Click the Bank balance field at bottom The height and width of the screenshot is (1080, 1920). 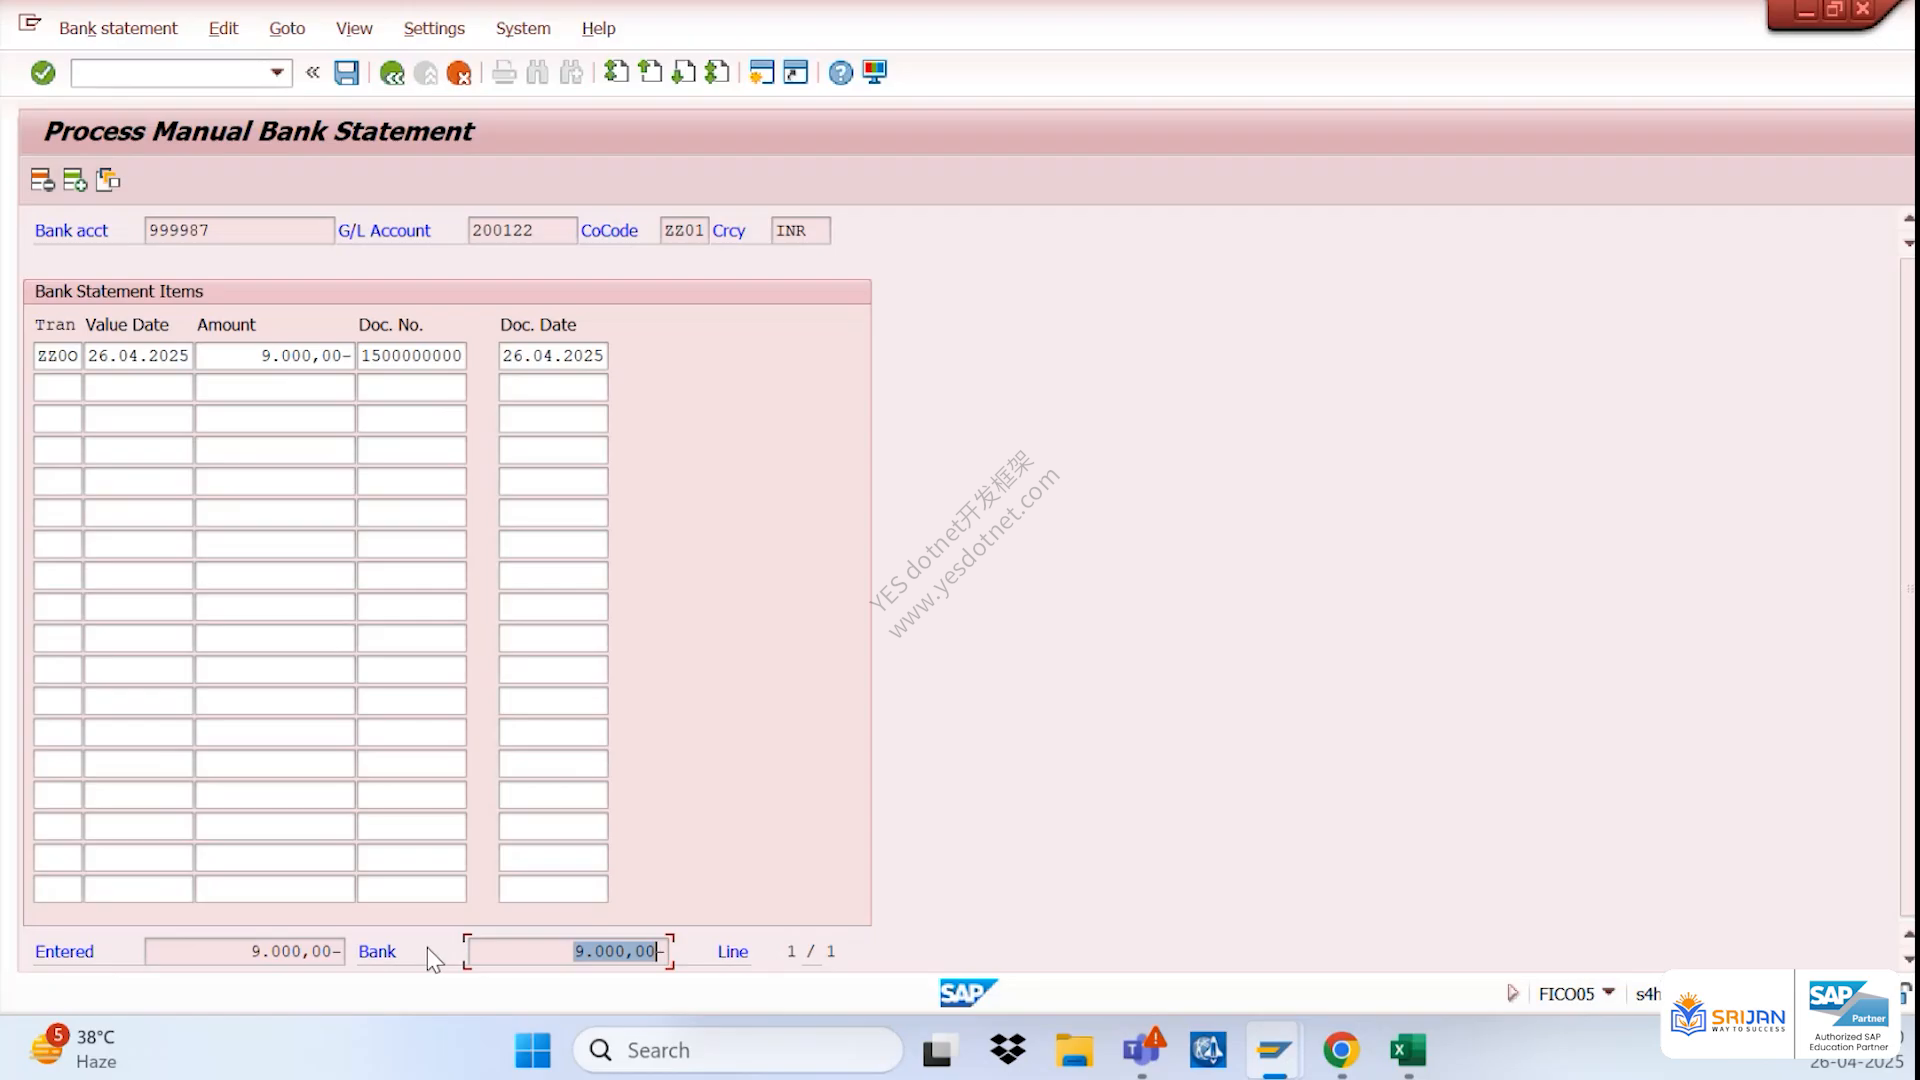(568, 951)
